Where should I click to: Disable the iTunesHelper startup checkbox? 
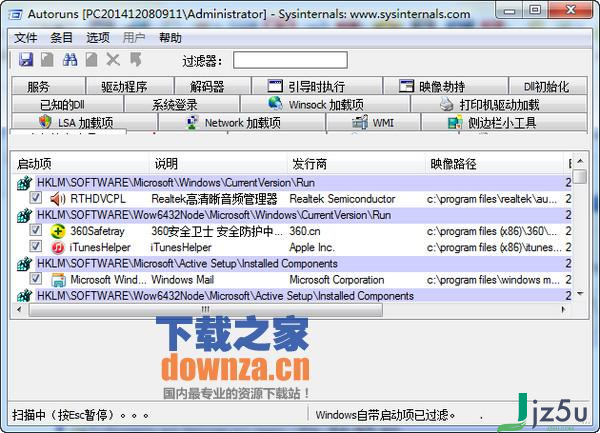[36, 246]
